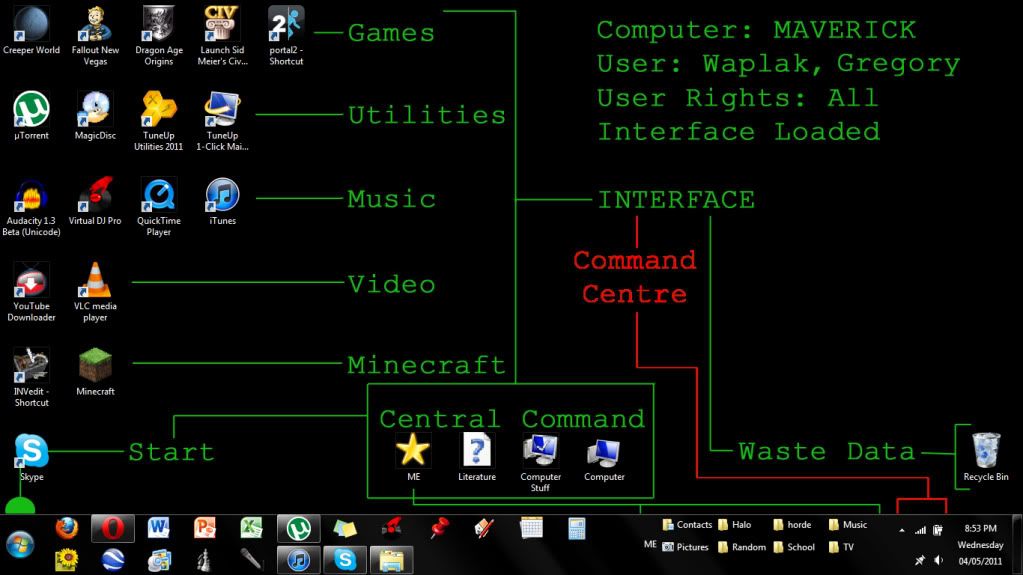Select the Dragon Age Origins desktop icon

click(159, 37)
